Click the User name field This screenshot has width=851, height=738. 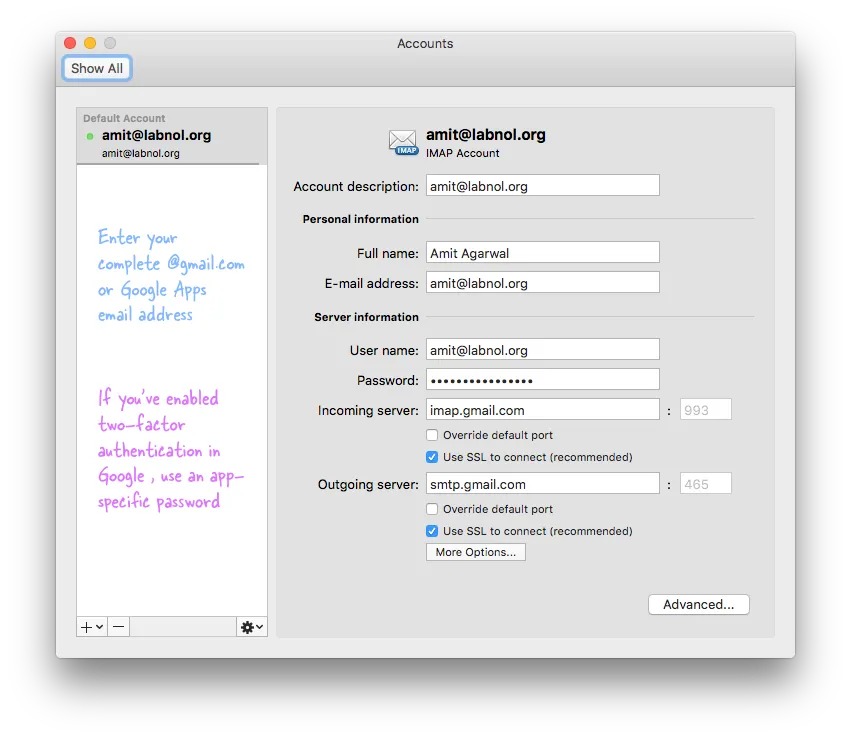pos(542,349)
